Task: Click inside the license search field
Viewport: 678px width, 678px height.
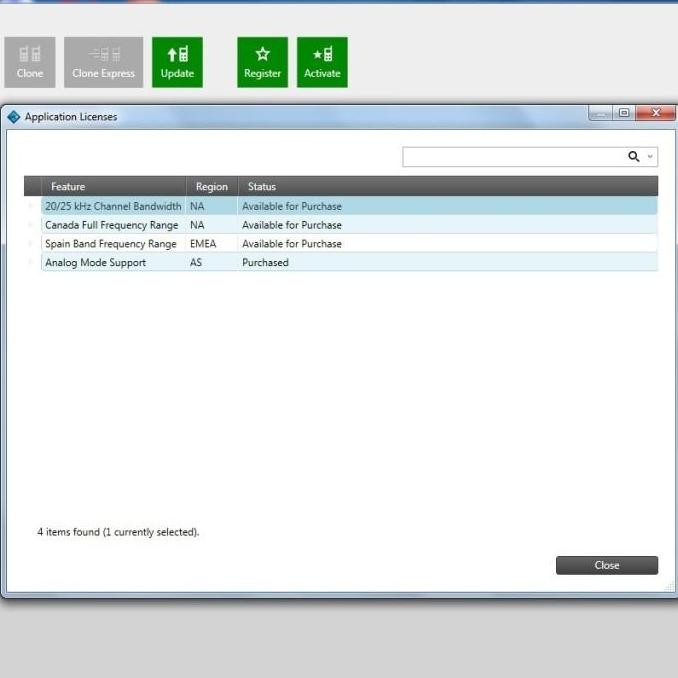Action: tap(512, 157)
